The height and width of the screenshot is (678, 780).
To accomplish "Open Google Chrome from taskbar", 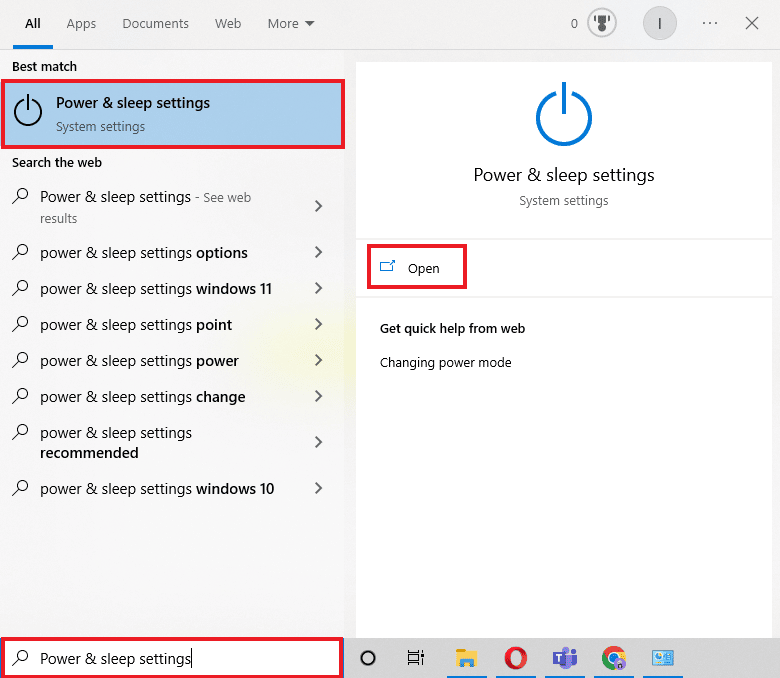I will click(614, 658).
